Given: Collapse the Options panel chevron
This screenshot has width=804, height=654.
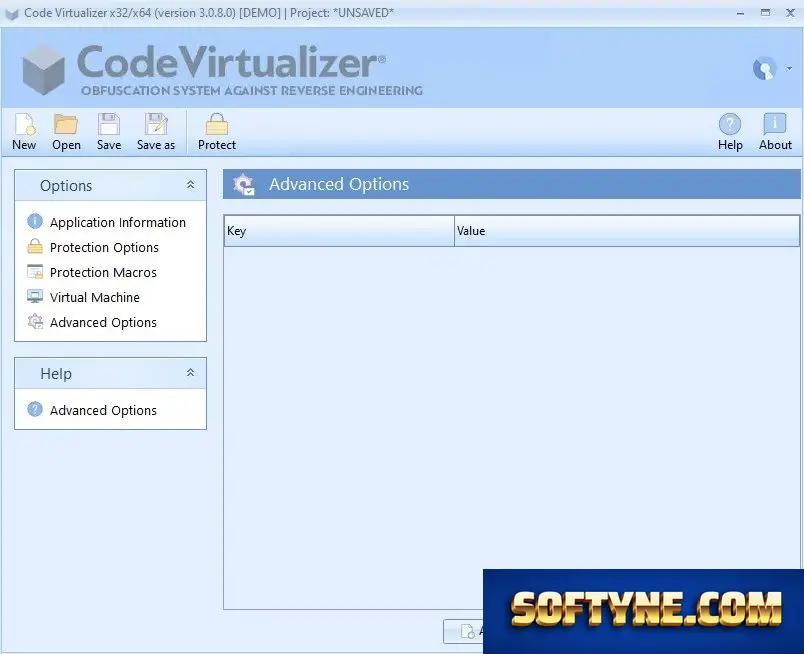Looking at the screenshot, I should (x=190, y=185).
